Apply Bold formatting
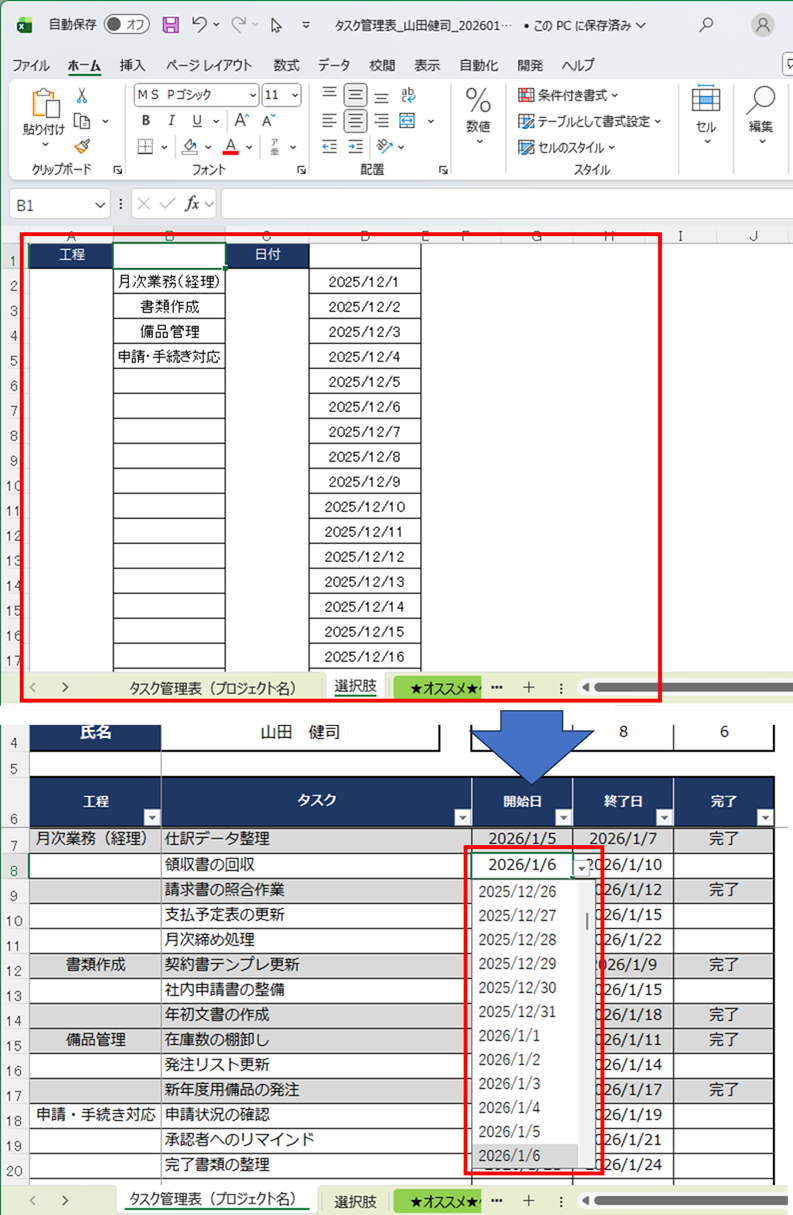This screenshot has width=793, height=1215. point(145,121)
